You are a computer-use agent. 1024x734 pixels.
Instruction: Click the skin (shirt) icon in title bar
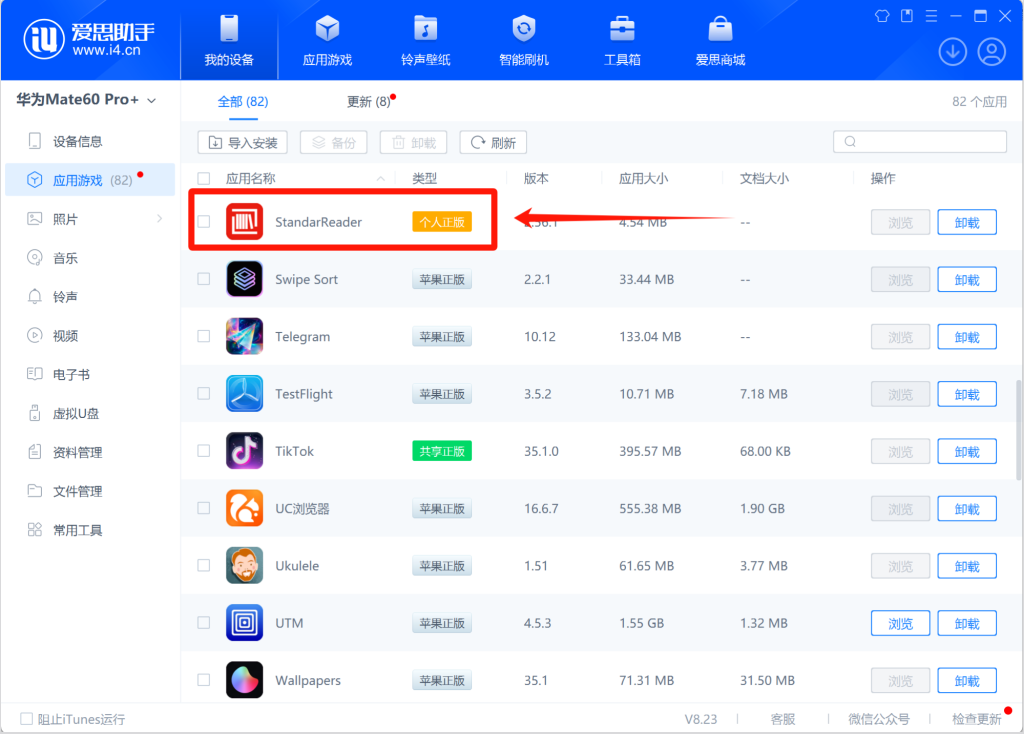pyautogui.click(x=882, y=16)
